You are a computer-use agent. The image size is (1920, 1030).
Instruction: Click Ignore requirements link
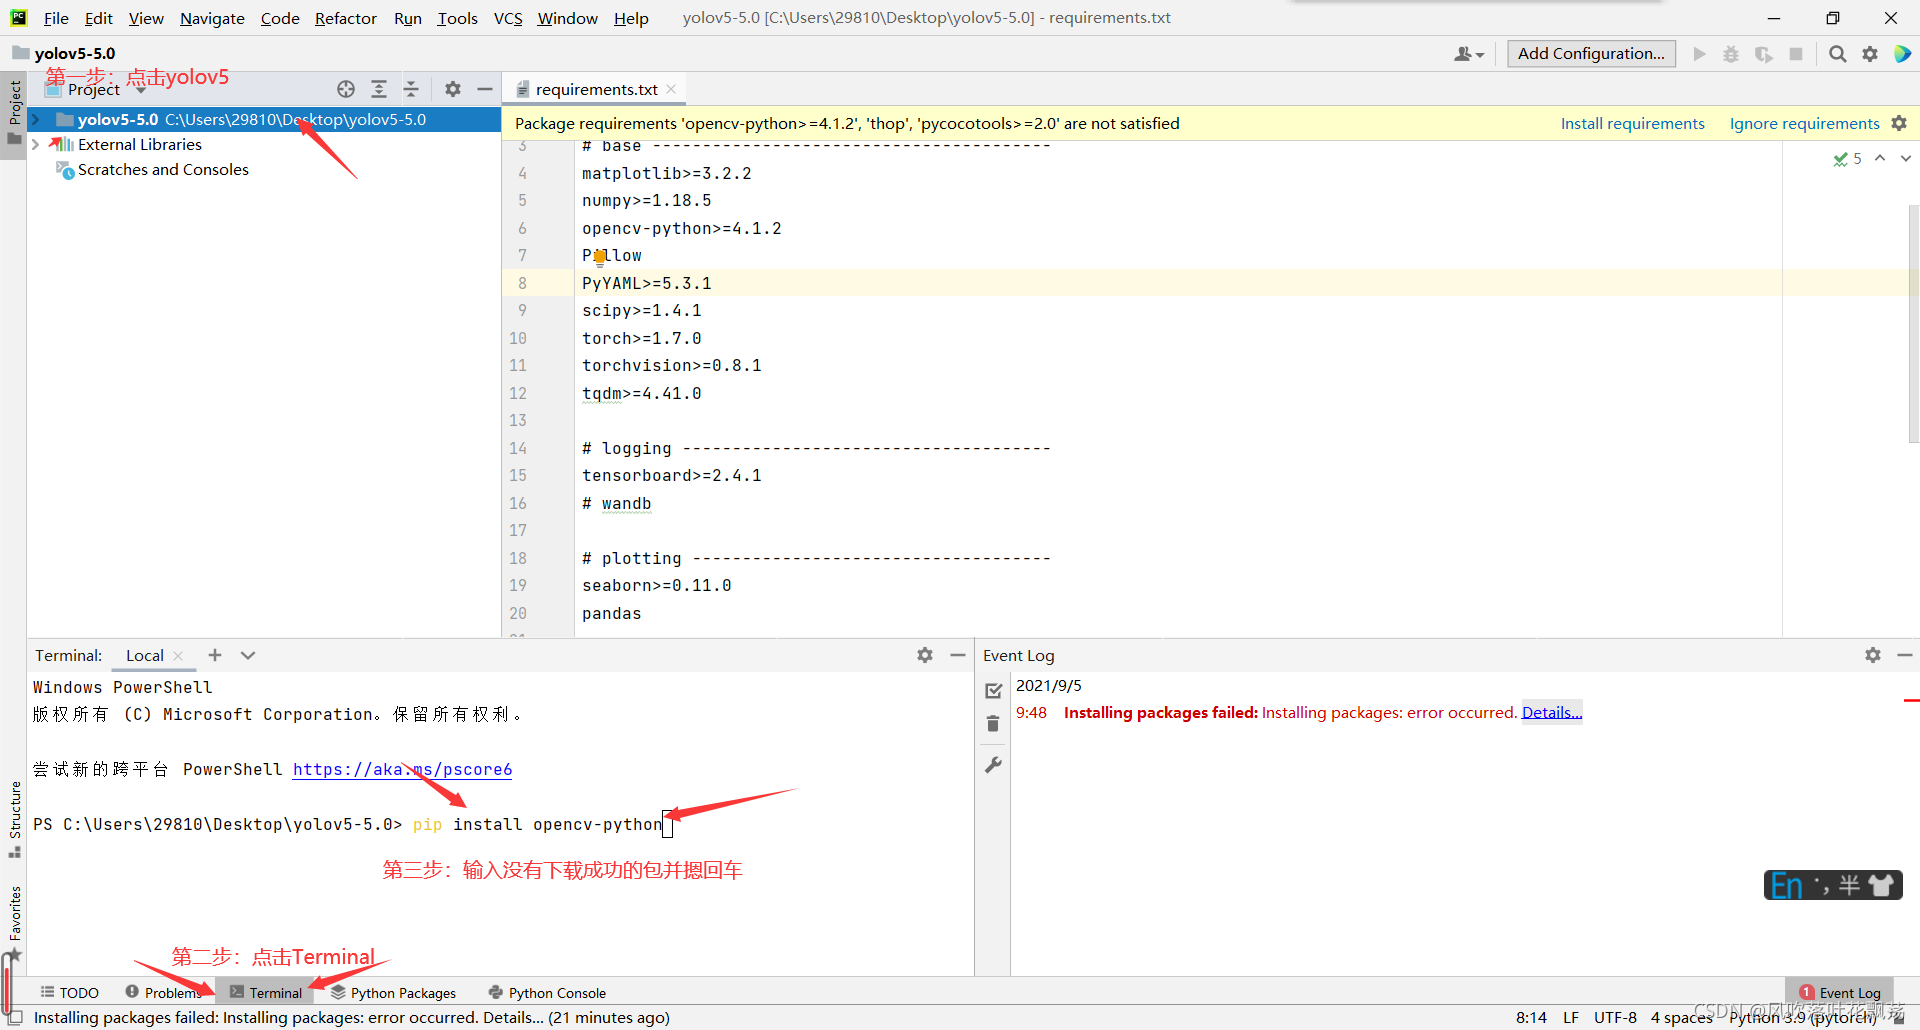click(x=1805, y=123)
